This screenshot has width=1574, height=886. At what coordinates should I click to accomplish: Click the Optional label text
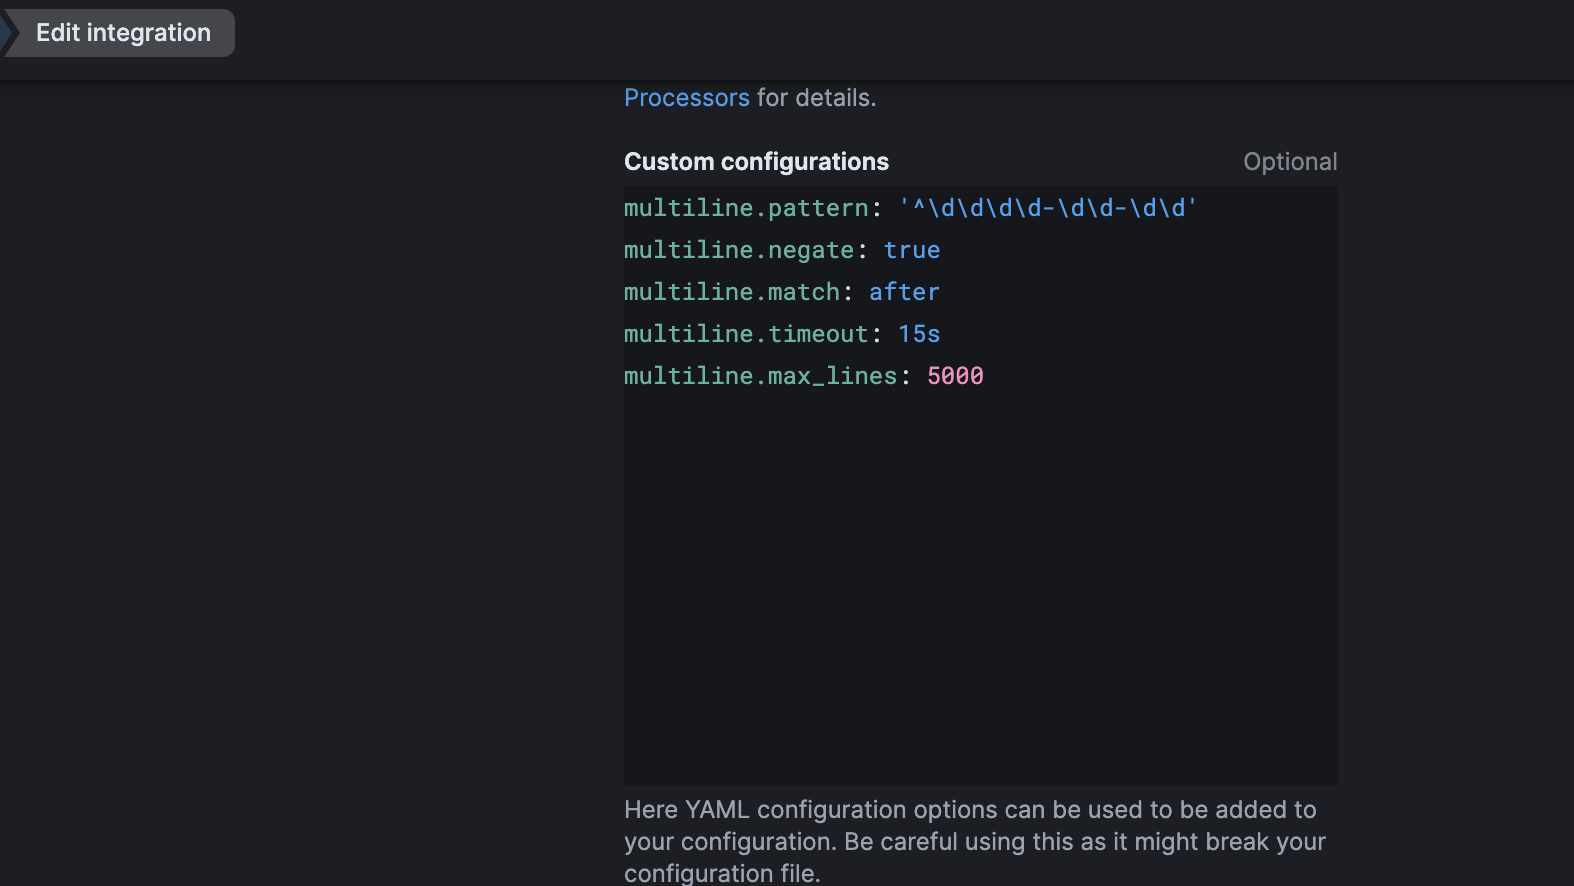tap(1289, 162)
